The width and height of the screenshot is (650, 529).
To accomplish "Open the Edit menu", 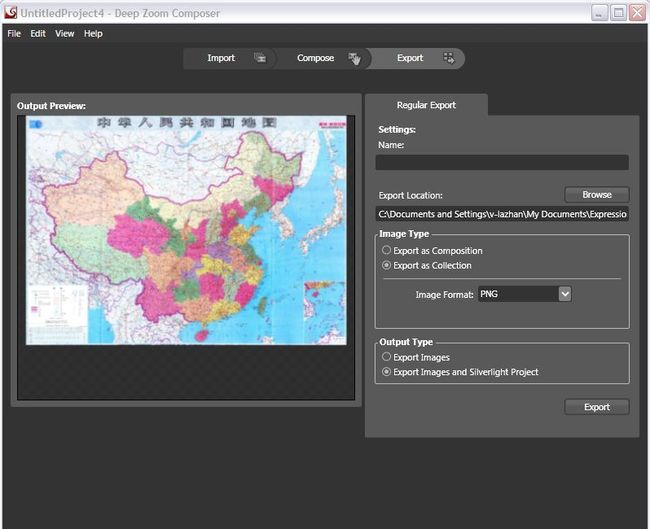I will click(x=38, y=34).
